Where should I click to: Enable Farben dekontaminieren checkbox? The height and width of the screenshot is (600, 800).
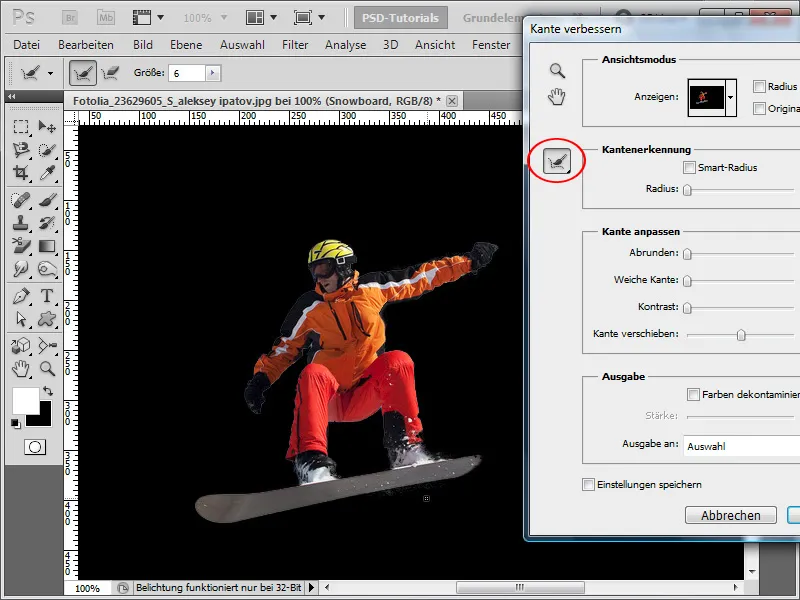point(693,394)
